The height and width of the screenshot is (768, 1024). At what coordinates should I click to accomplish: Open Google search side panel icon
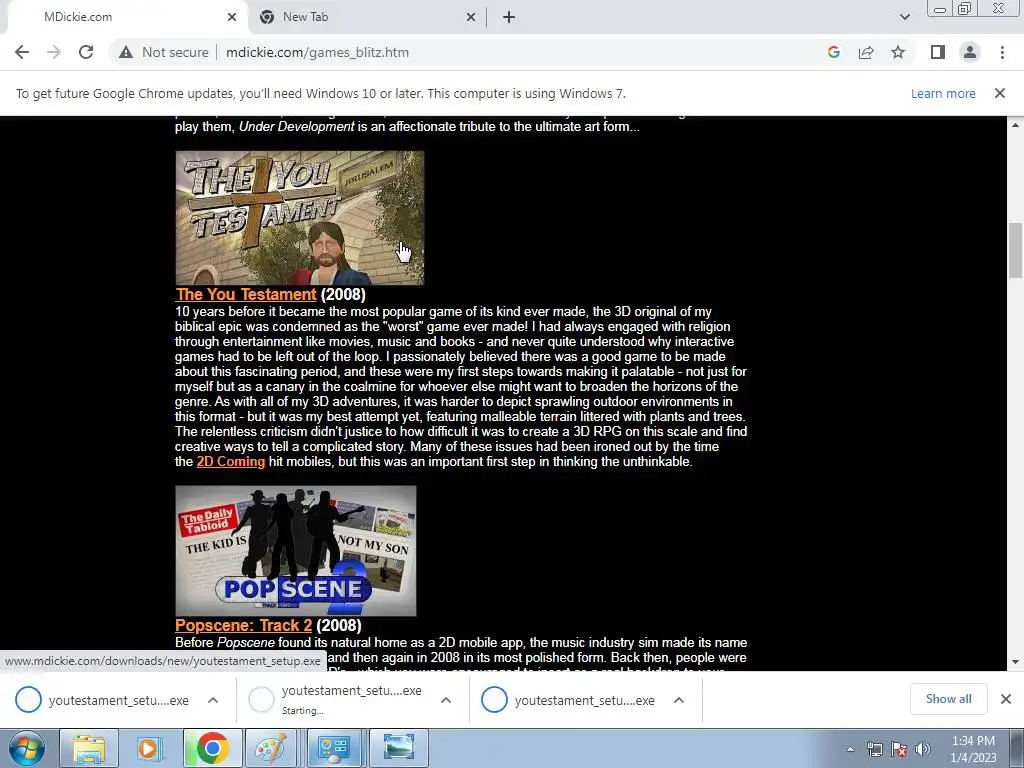pos(833,52)
